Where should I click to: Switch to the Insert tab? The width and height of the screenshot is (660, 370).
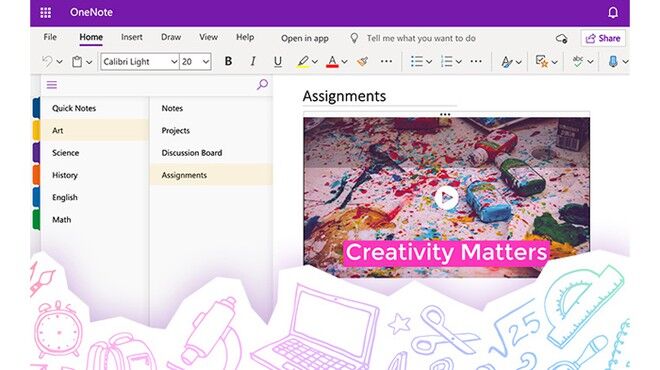coord(132,37)
